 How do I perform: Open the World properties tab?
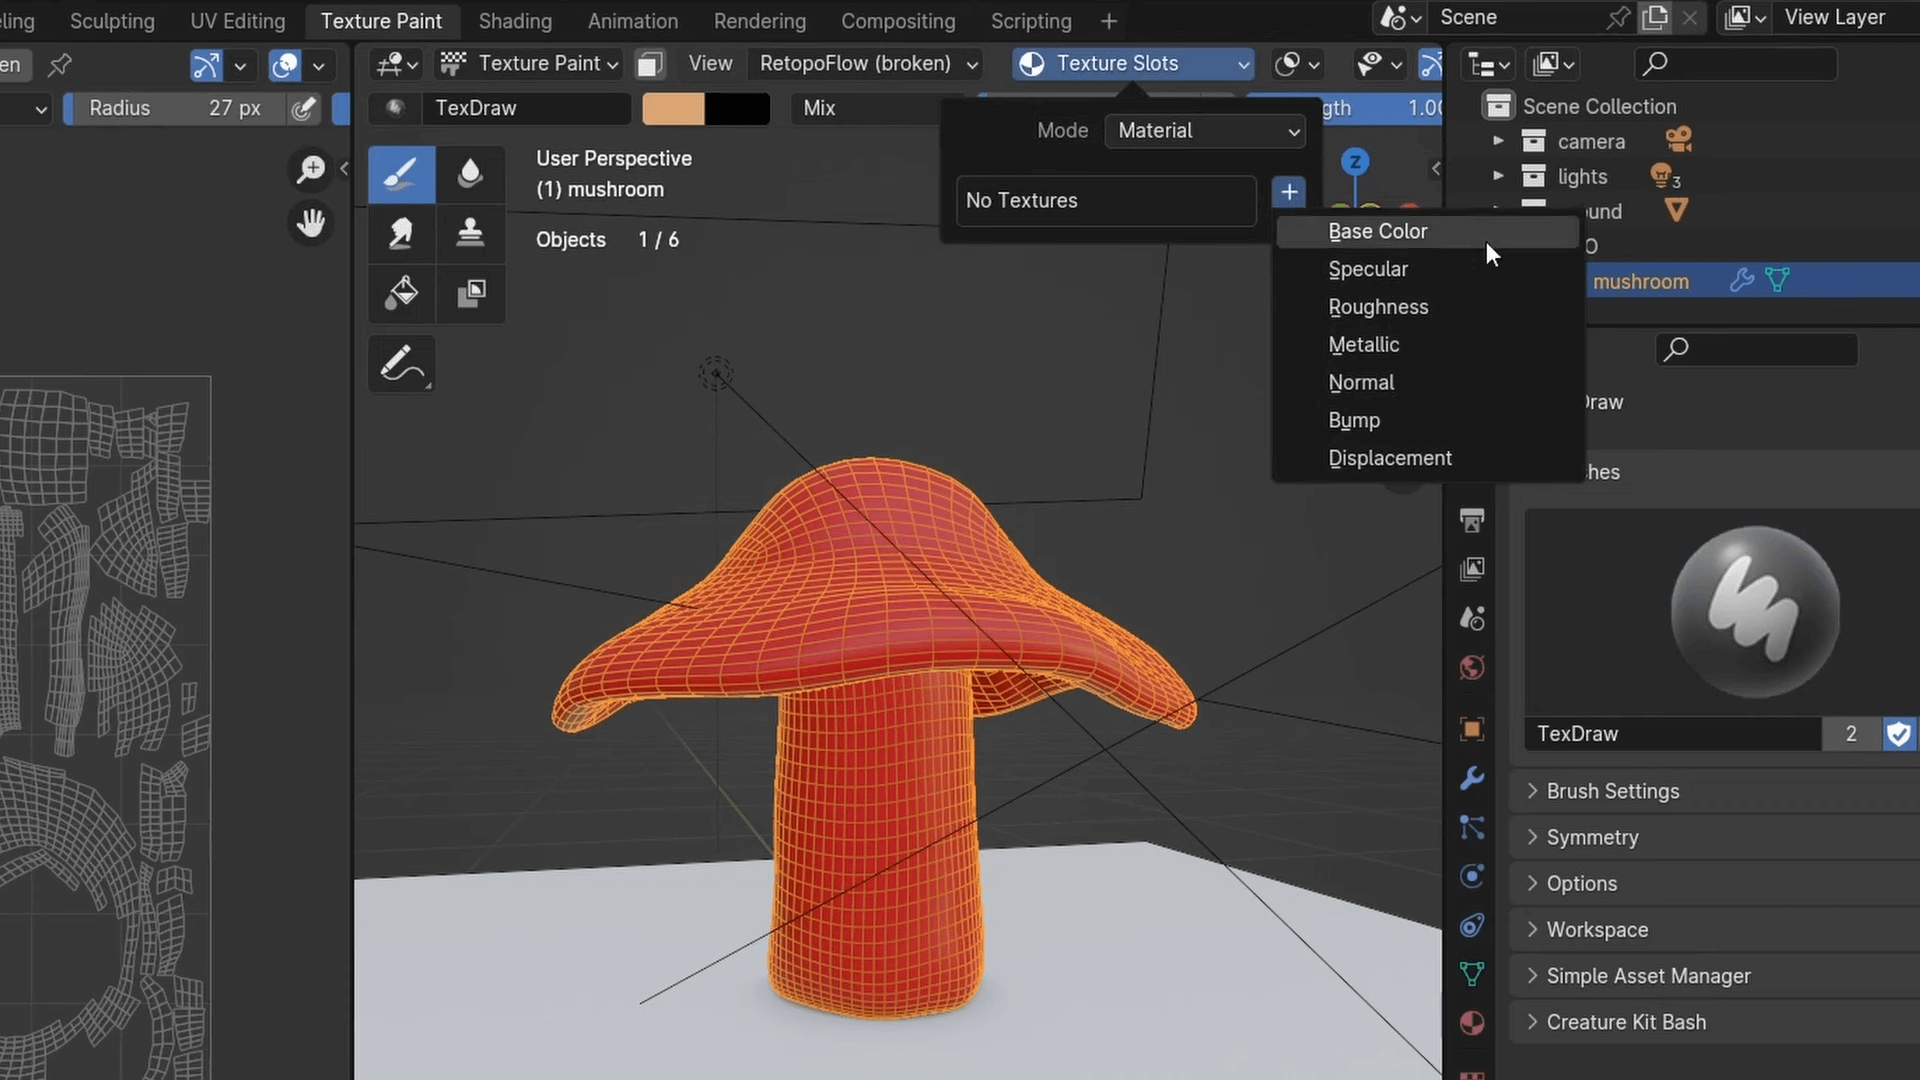[1472, 667]
